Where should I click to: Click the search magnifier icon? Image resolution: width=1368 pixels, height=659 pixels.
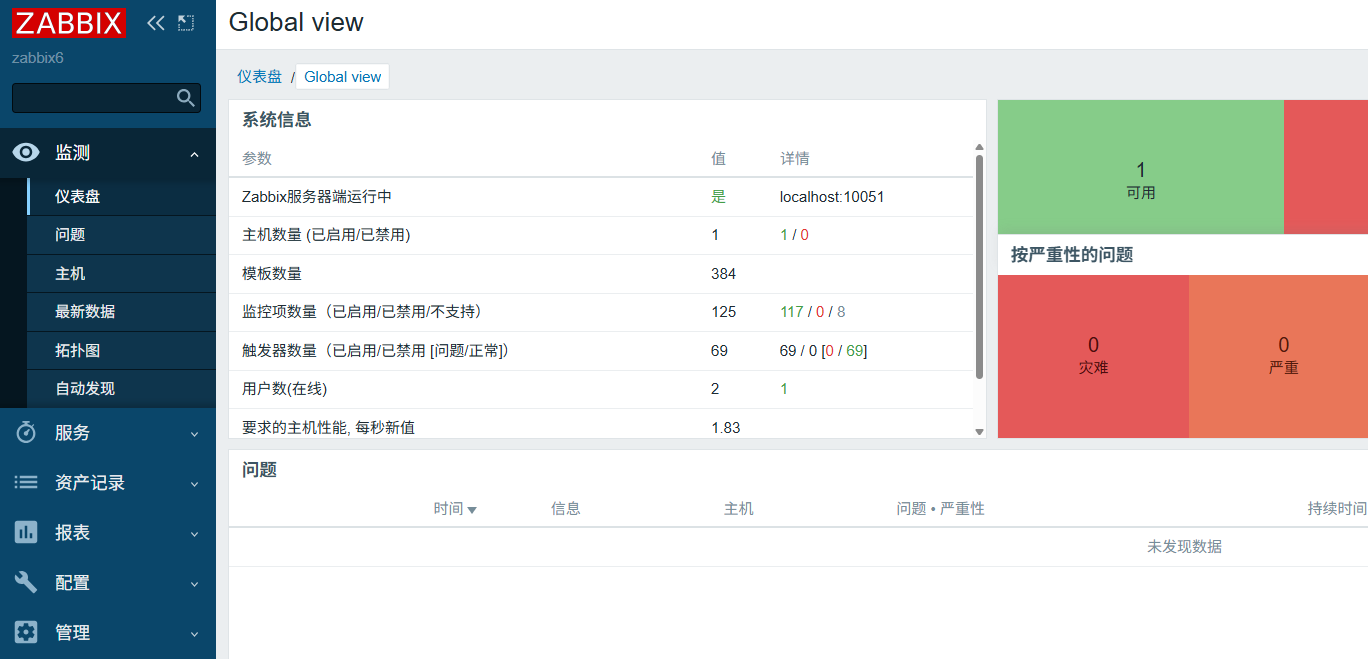(x=185, y=98)
